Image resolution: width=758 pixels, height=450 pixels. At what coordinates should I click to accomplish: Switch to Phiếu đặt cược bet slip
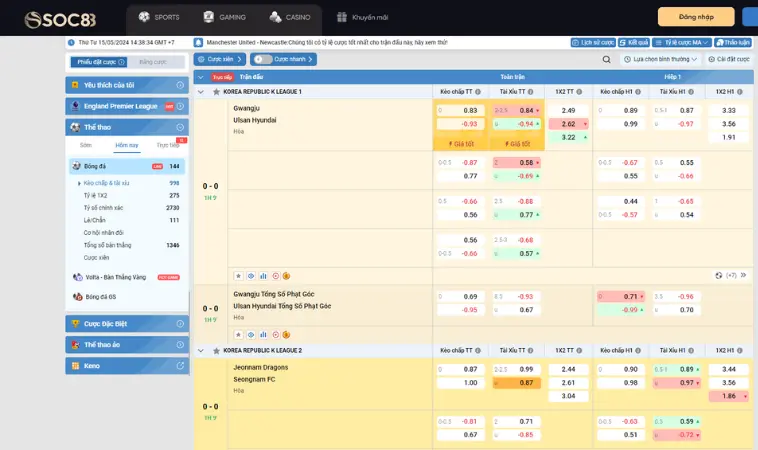tap(96, 62)
